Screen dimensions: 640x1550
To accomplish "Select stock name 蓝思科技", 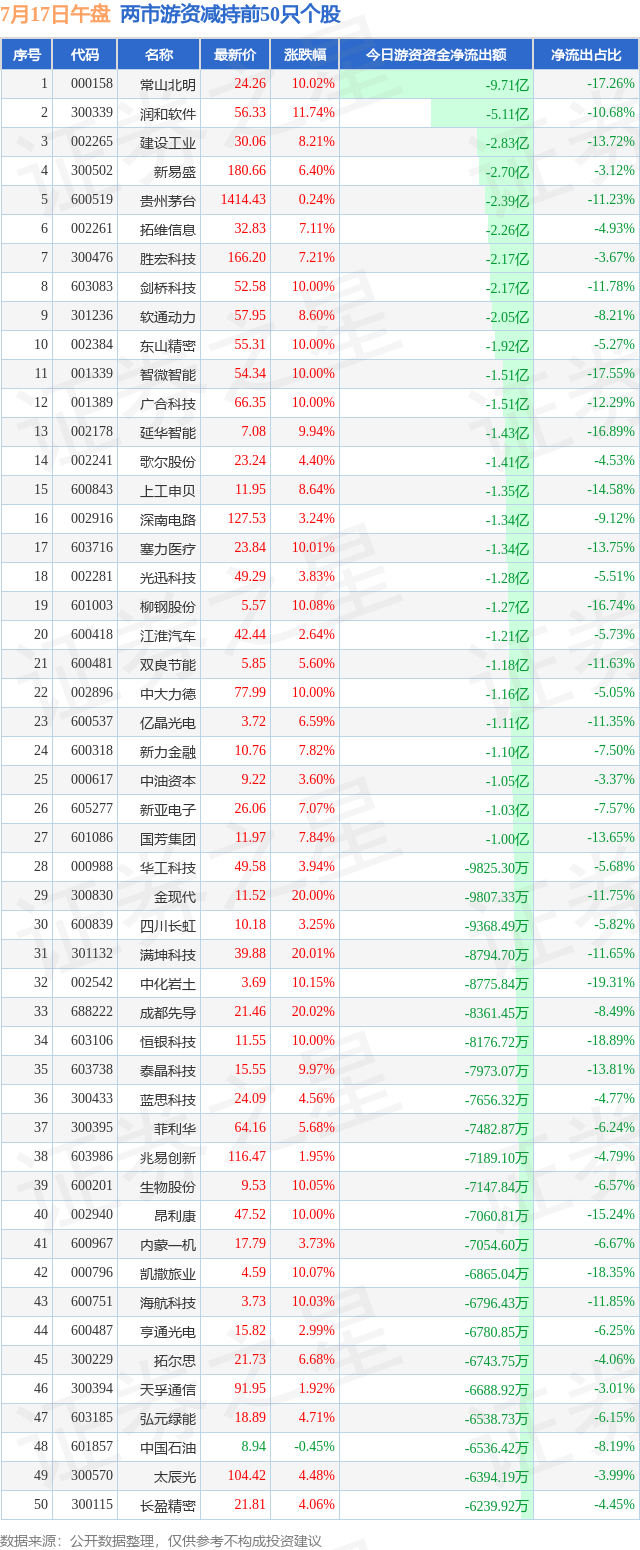I will pyautogui.click(x=168, y=1099).
